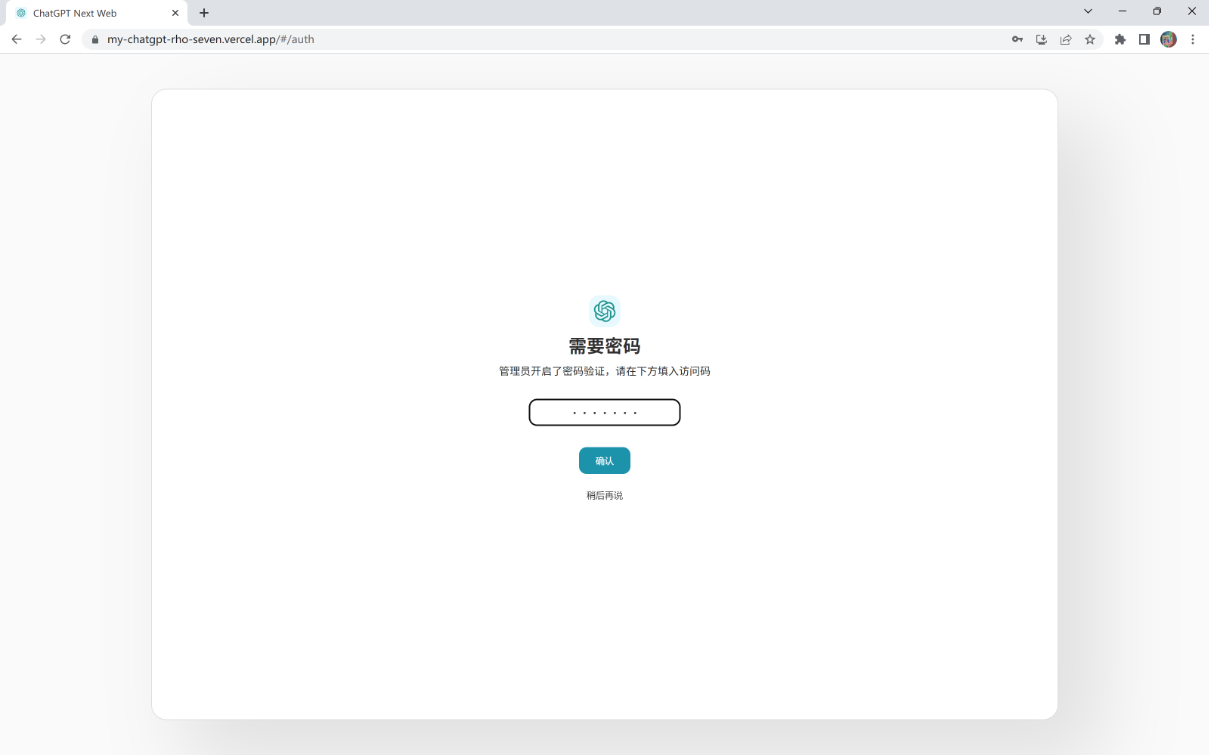Click the ChatGPT logo above 需要密码
This screenshot has width=1209, height=755.
605,311
